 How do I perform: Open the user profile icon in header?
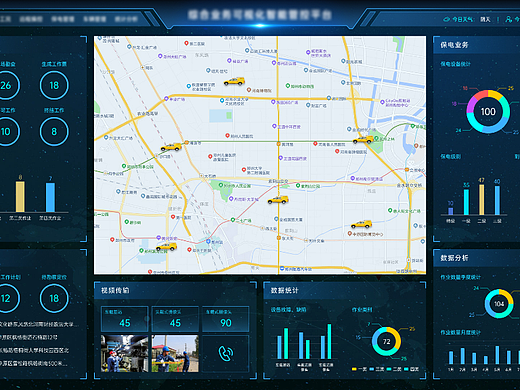509,19
